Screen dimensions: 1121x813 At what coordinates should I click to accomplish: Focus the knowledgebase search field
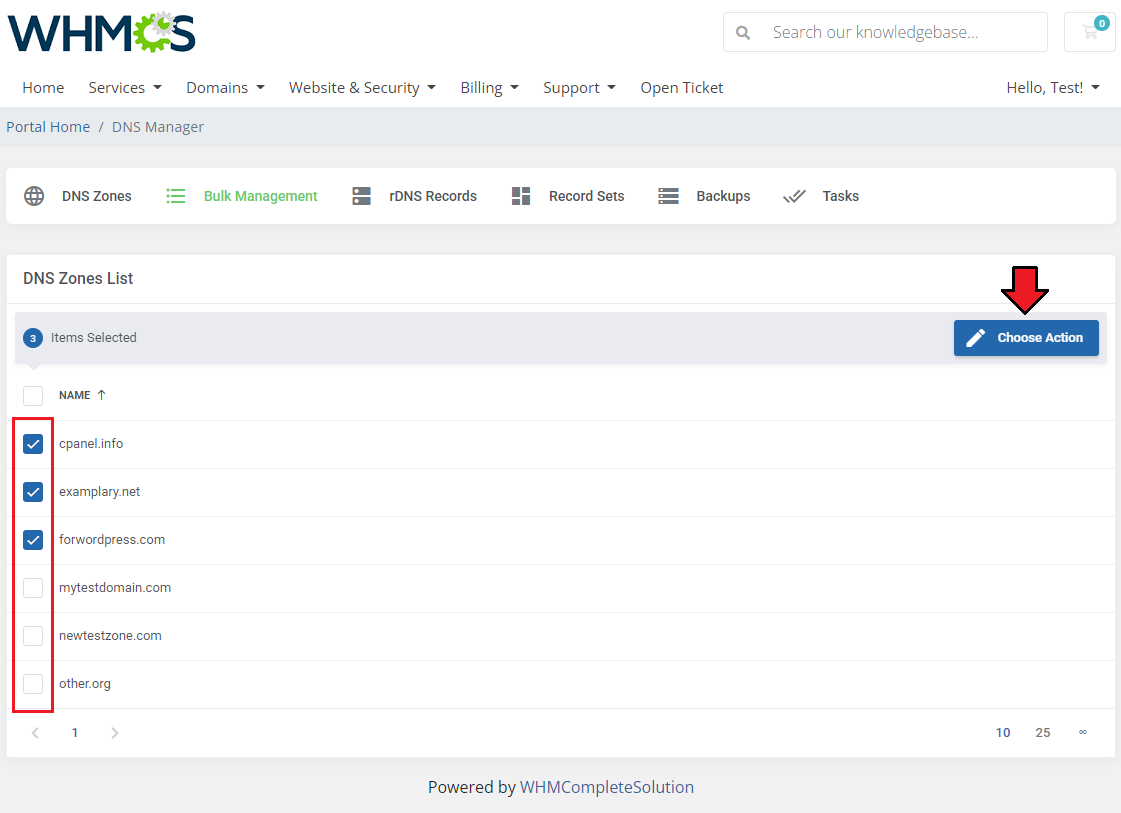click(885, 32)
